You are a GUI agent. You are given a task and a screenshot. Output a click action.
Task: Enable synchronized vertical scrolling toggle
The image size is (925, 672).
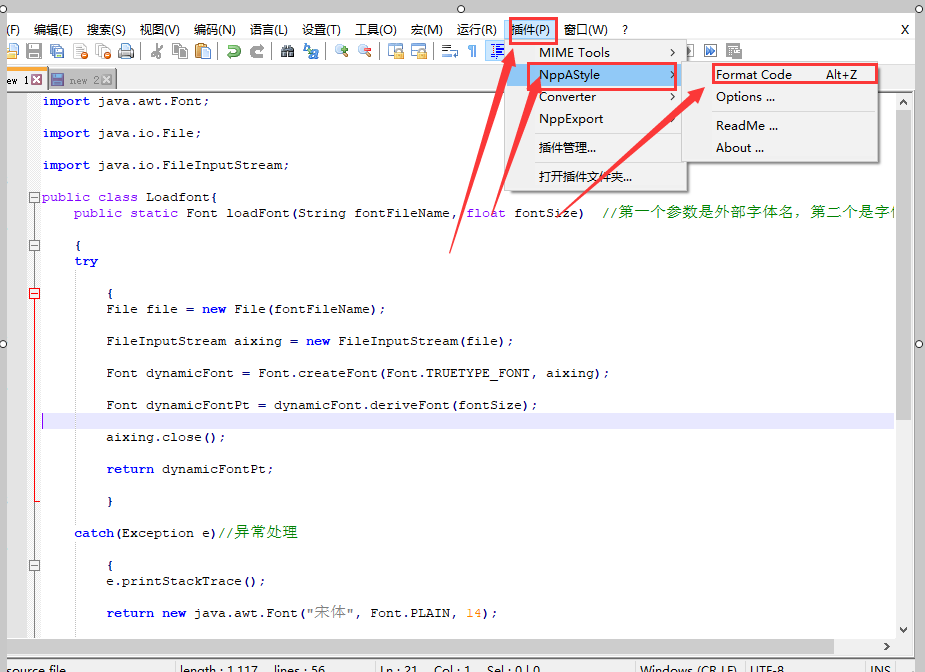[394, 50]
